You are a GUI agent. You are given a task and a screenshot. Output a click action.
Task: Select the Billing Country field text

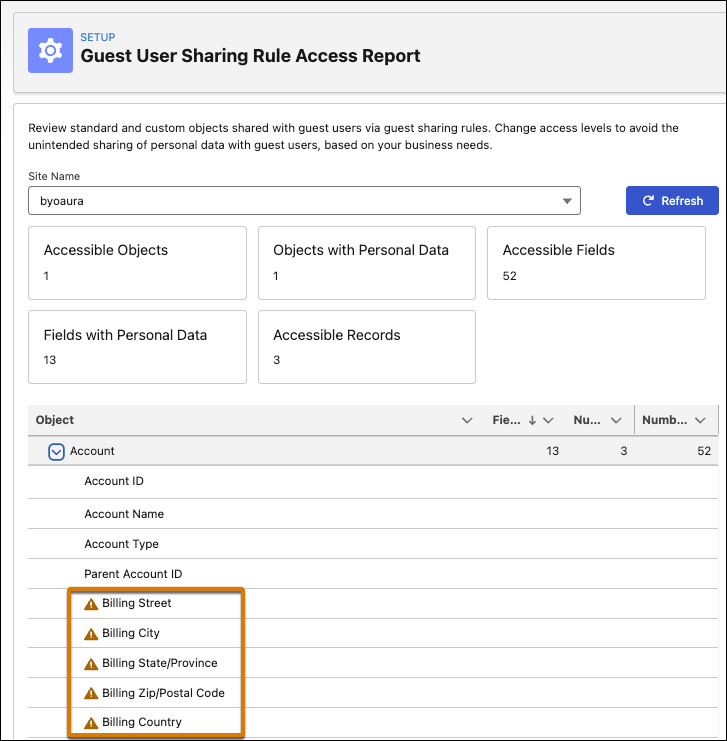142,722
